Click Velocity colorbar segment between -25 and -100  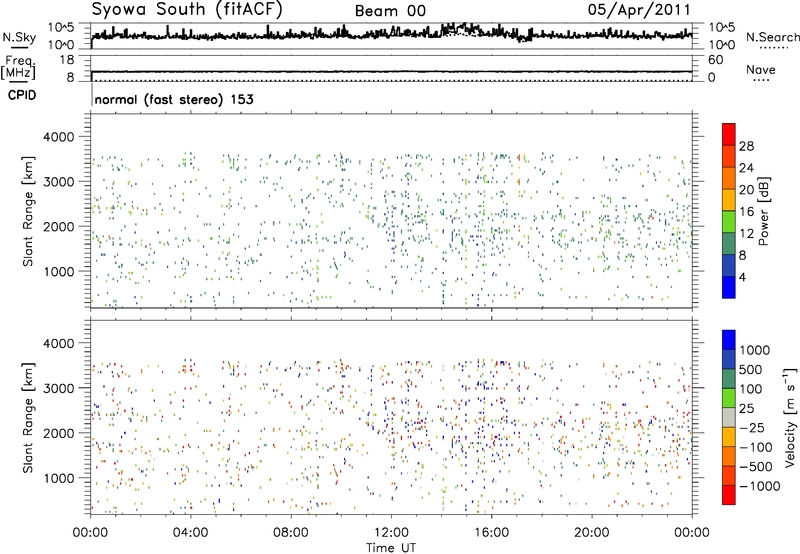pyautogui.click(x=729, y=437)
